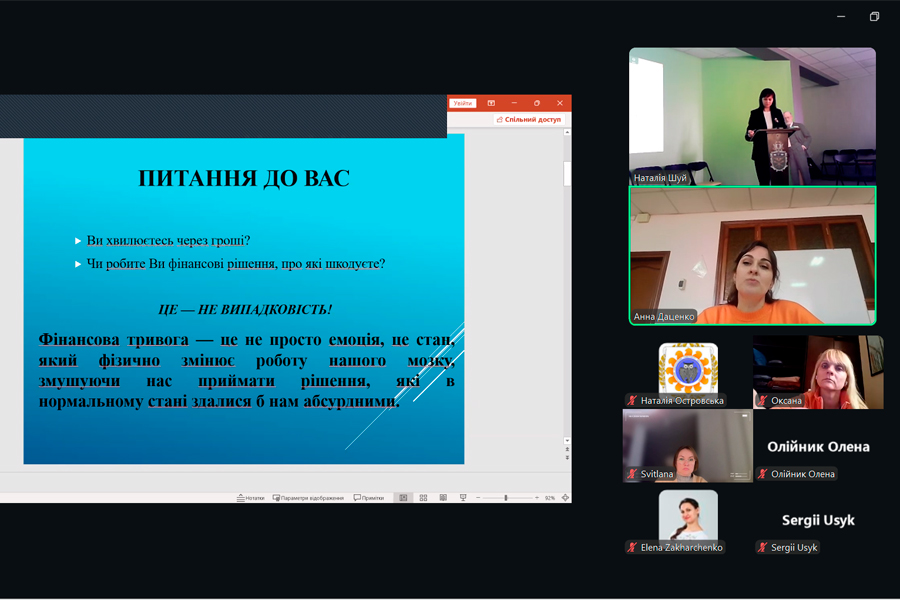The height and width of the screenshot is (600, 900).
Task: Open Примітки comments pane
Action: (x=369, y=498)
